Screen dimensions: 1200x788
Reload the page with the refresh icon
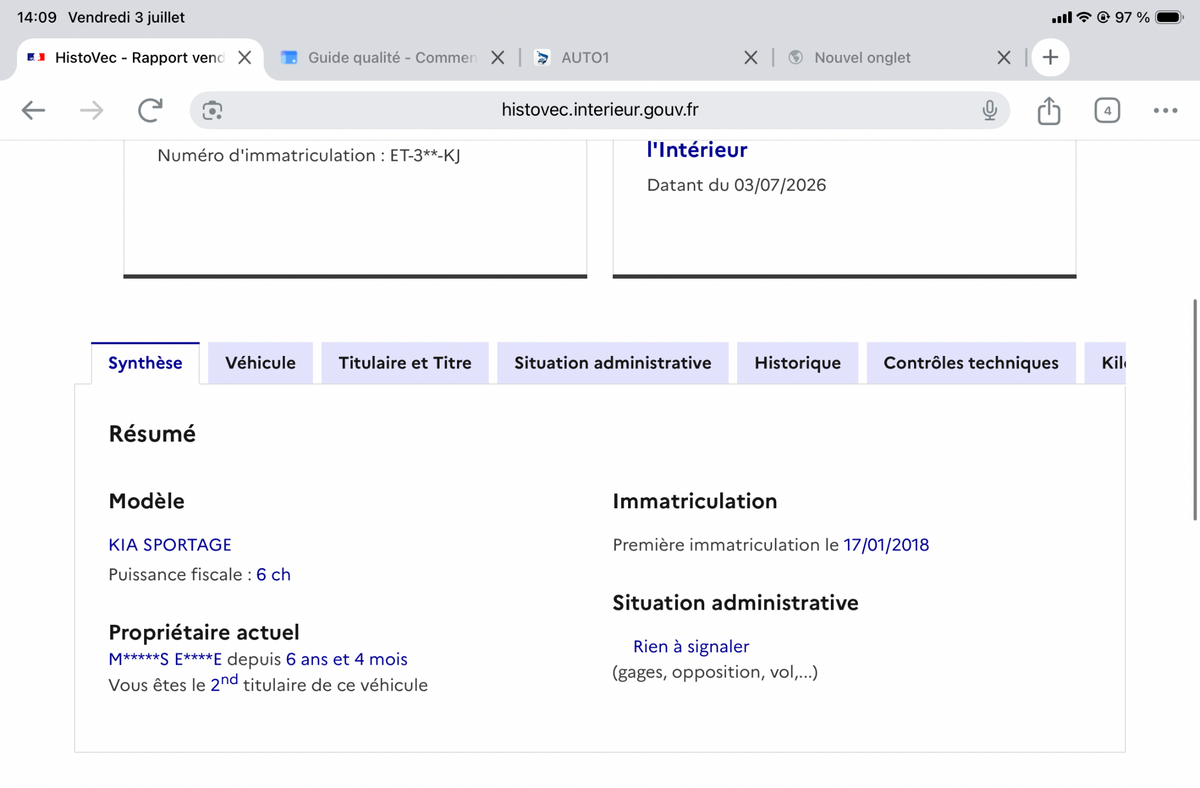coord(150,111)
